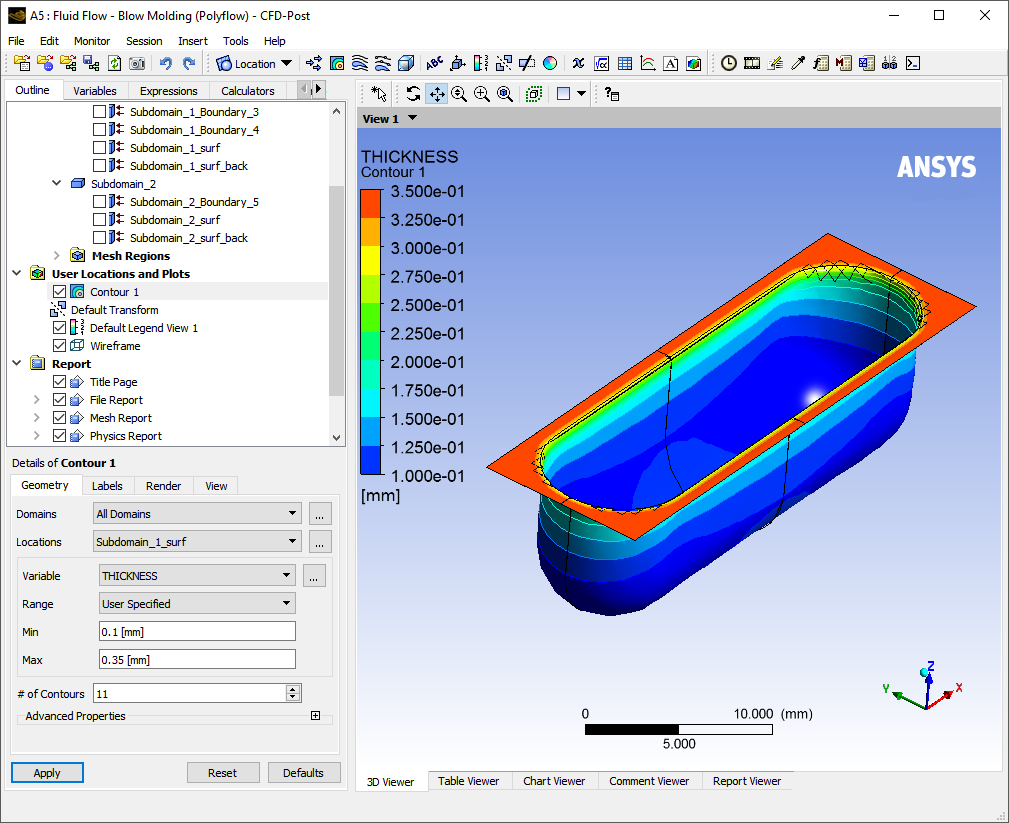The width and height of the screenshot is (1009, 823).
Task: Click the Fit View icon
Action: 505,94
